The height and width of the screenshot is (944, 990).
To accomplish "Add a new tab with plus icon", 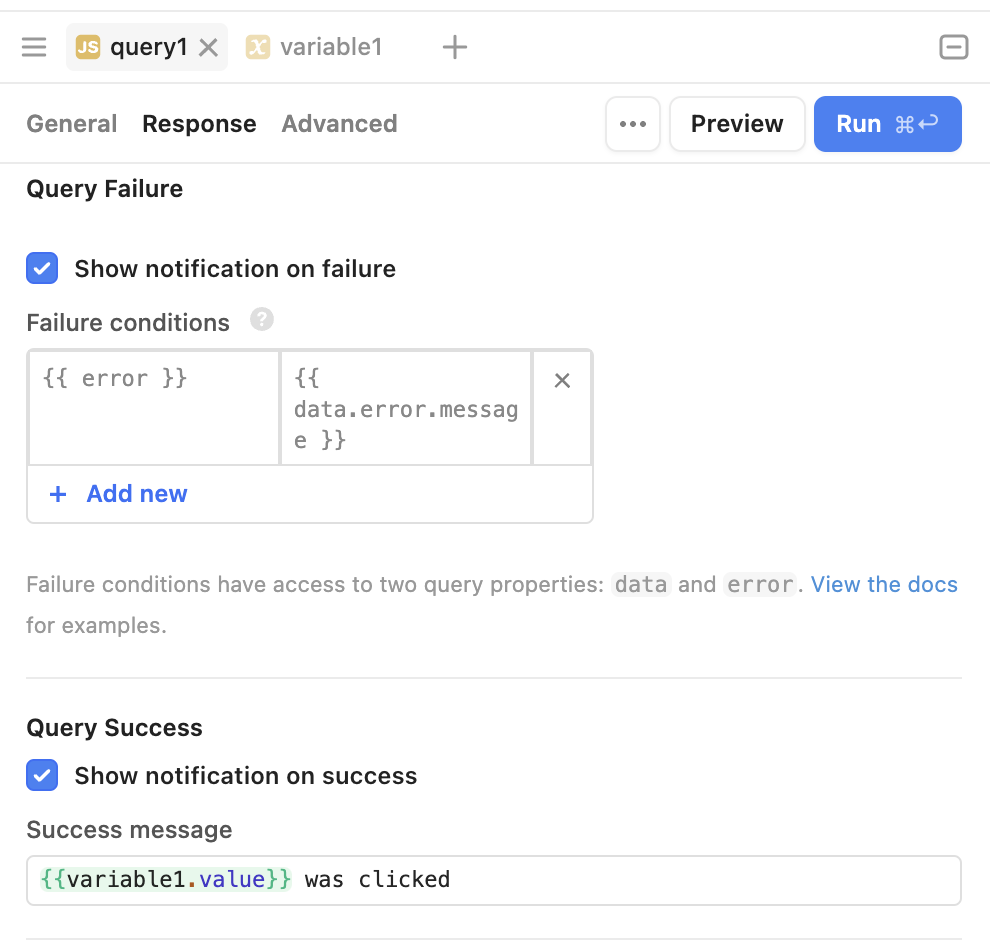I will point(455,47).
